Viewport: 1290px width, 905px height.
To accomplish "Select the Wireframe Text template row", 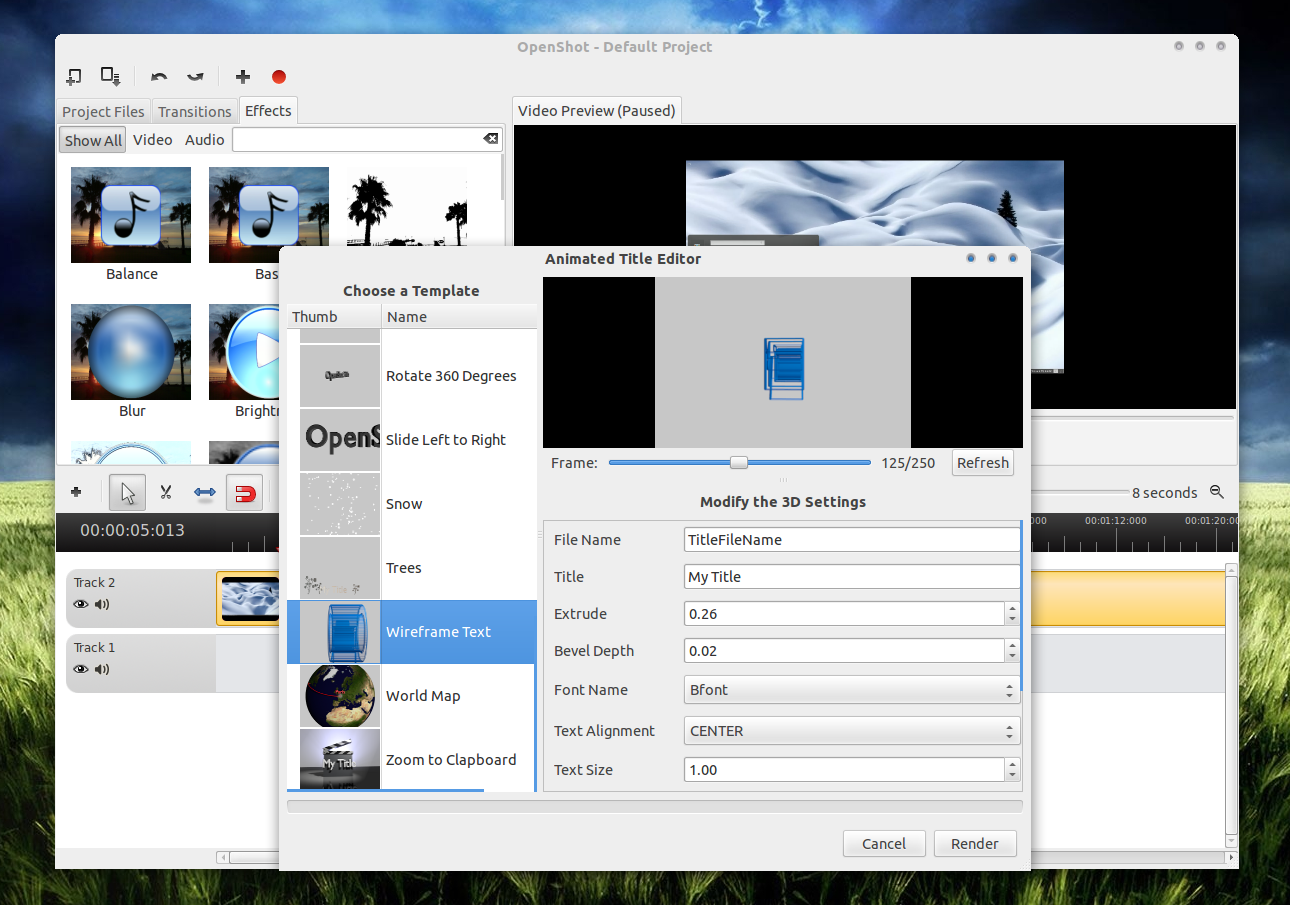I will (412, 632).
